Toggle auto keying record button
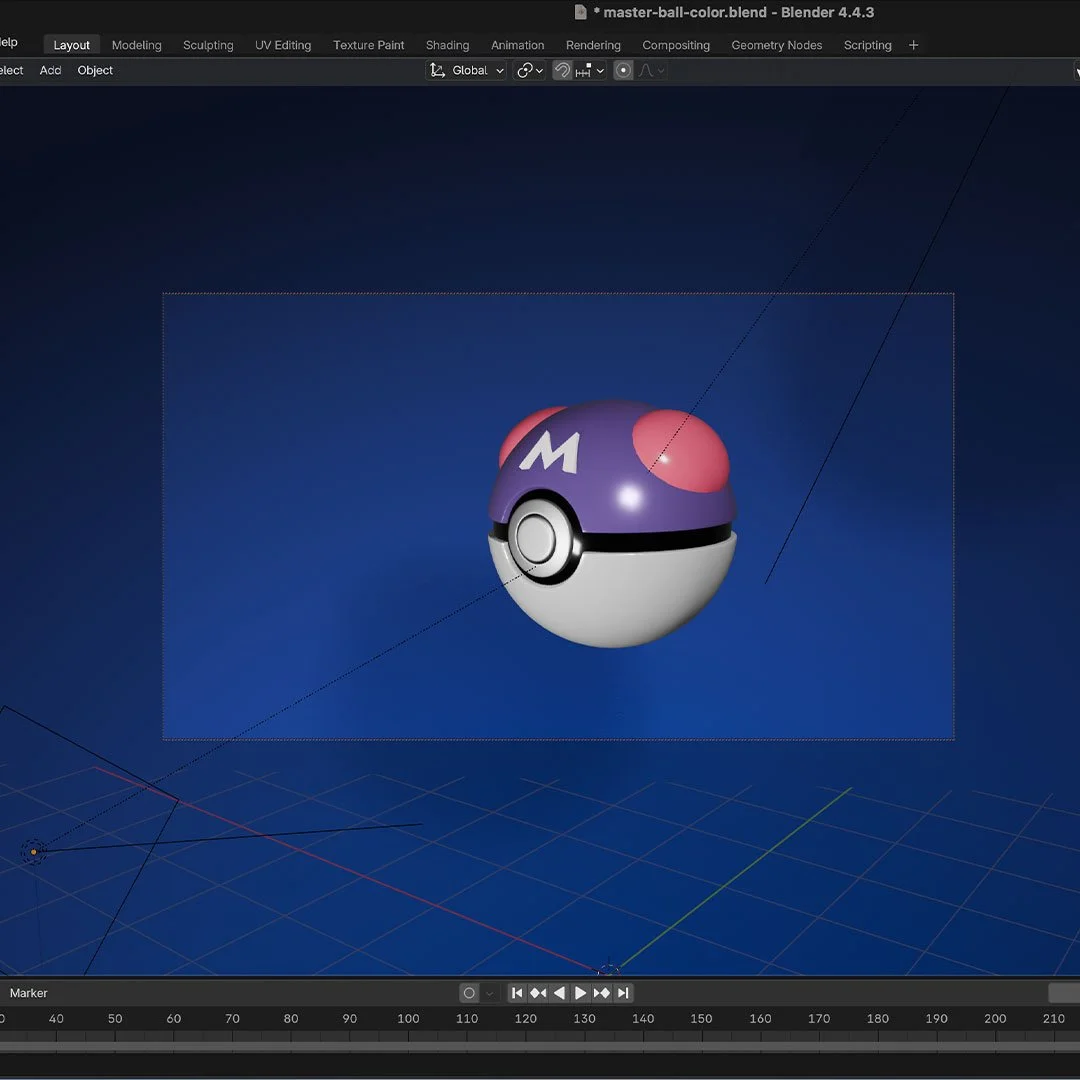 pos(469,993)
